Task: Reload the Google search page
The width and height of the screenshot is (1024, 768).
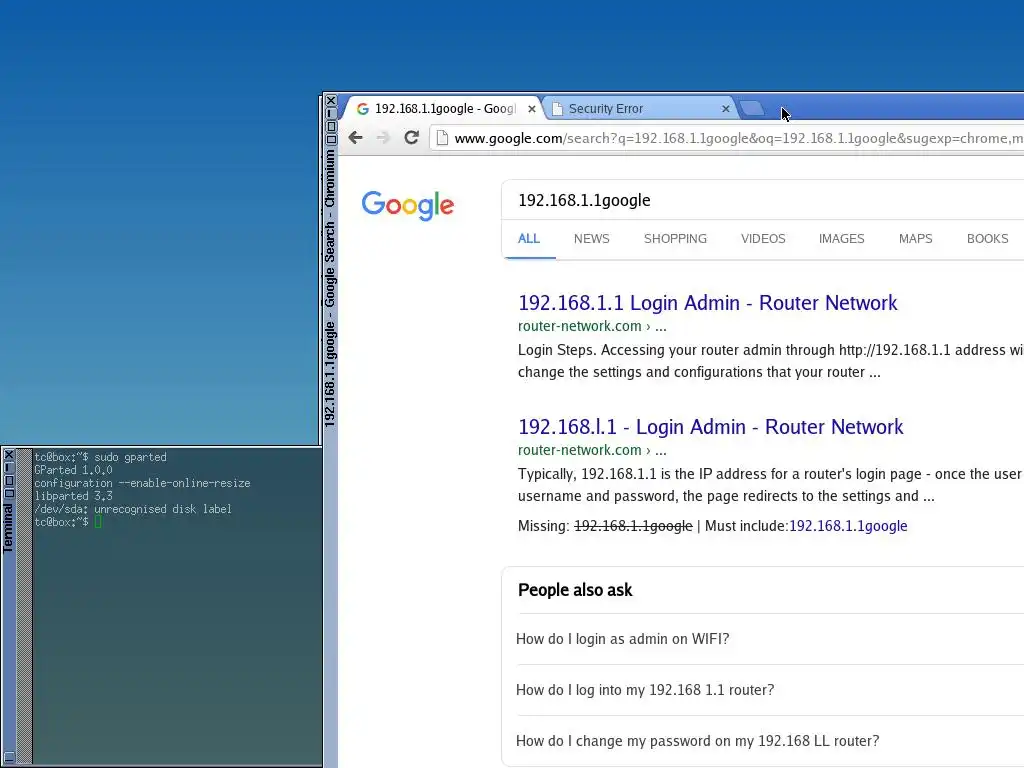Action: pos(411,138)
